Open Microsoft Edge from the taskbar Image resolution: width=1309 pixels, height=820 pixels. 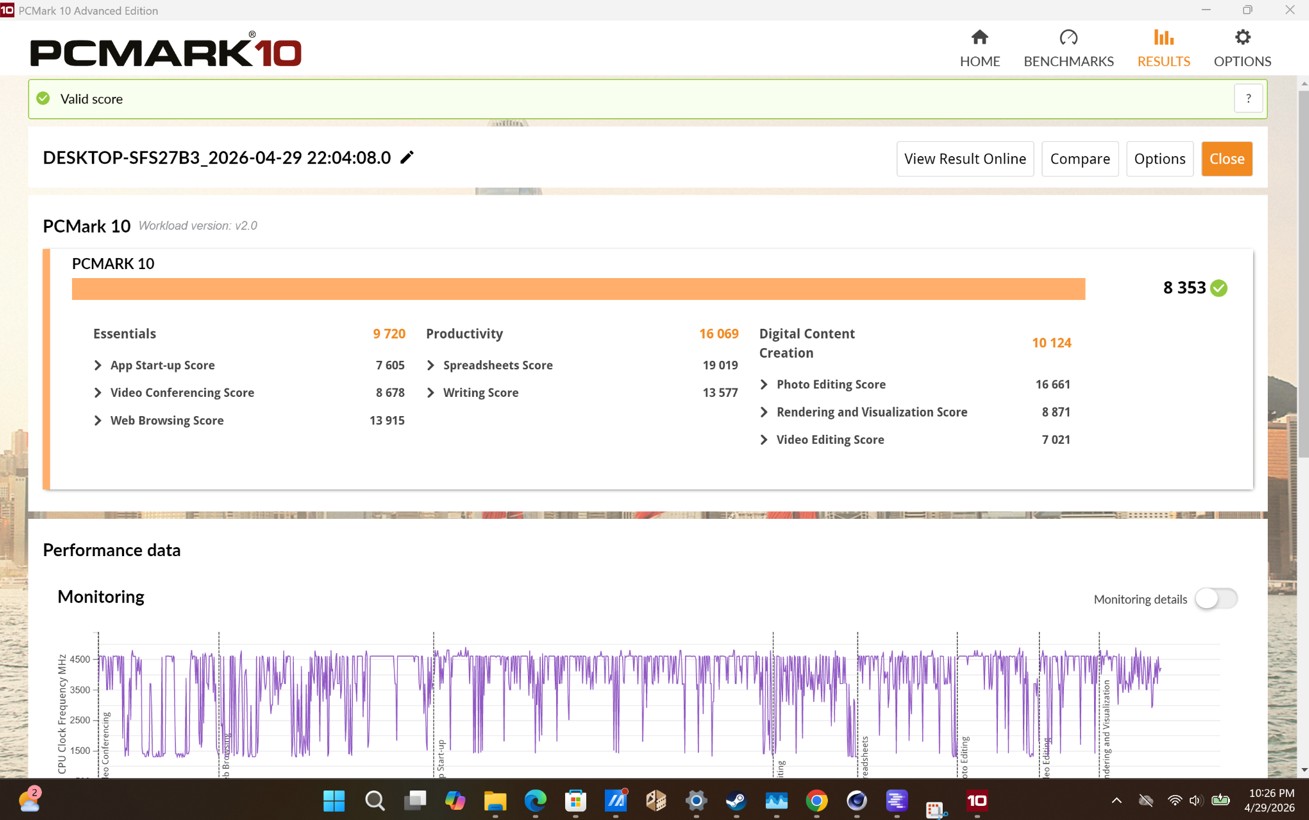coord(535,800)
